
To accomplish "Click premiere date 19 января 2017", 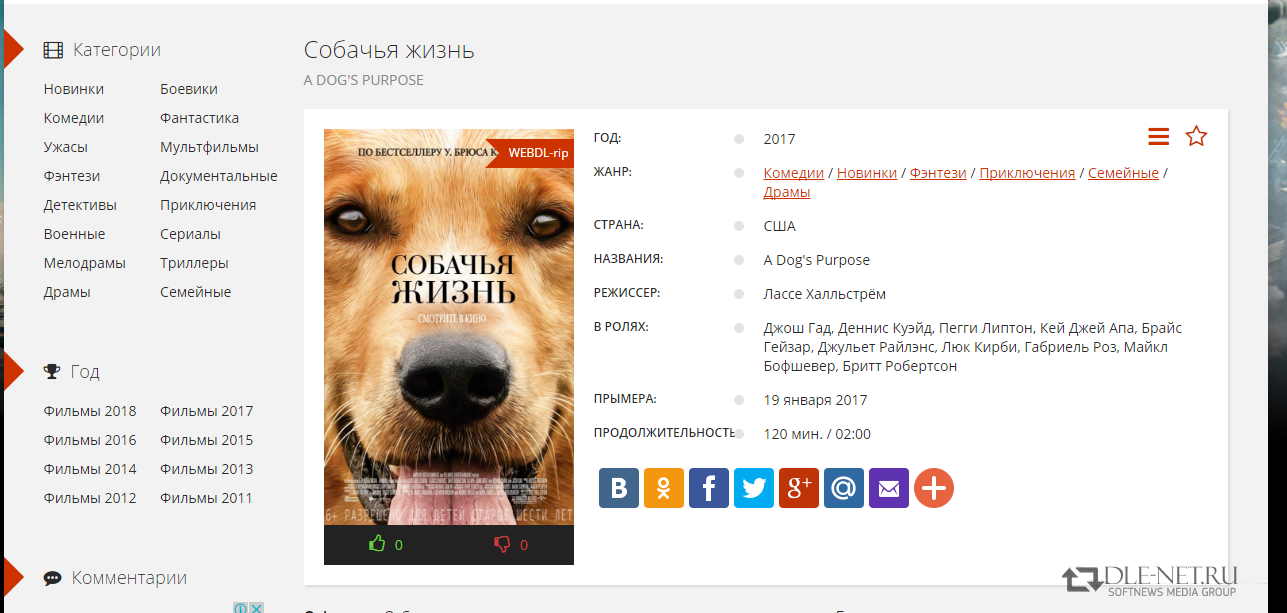I will 815,400.
